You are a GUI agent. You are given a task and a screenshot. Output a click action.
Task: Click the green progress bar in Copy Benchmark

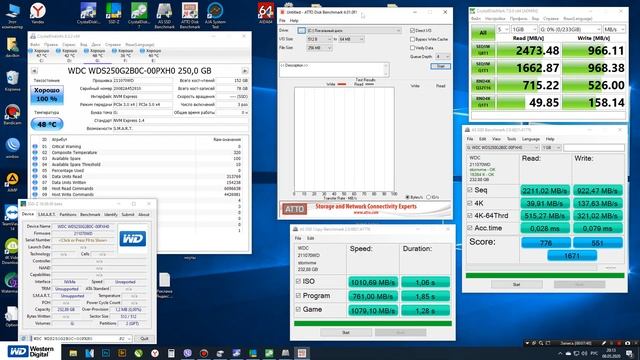[373, 324]
